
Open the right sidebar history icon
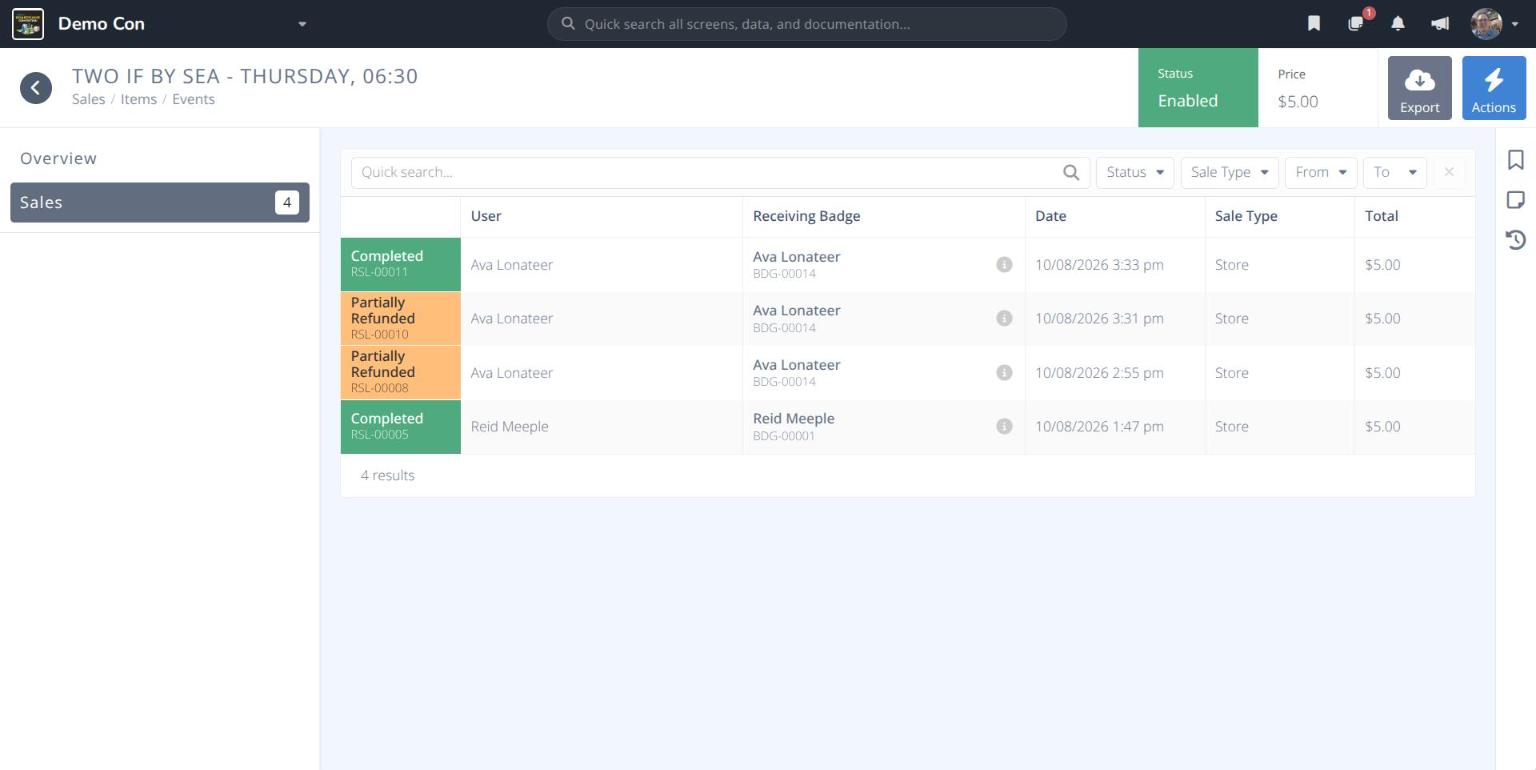(x=1516, y=239)
